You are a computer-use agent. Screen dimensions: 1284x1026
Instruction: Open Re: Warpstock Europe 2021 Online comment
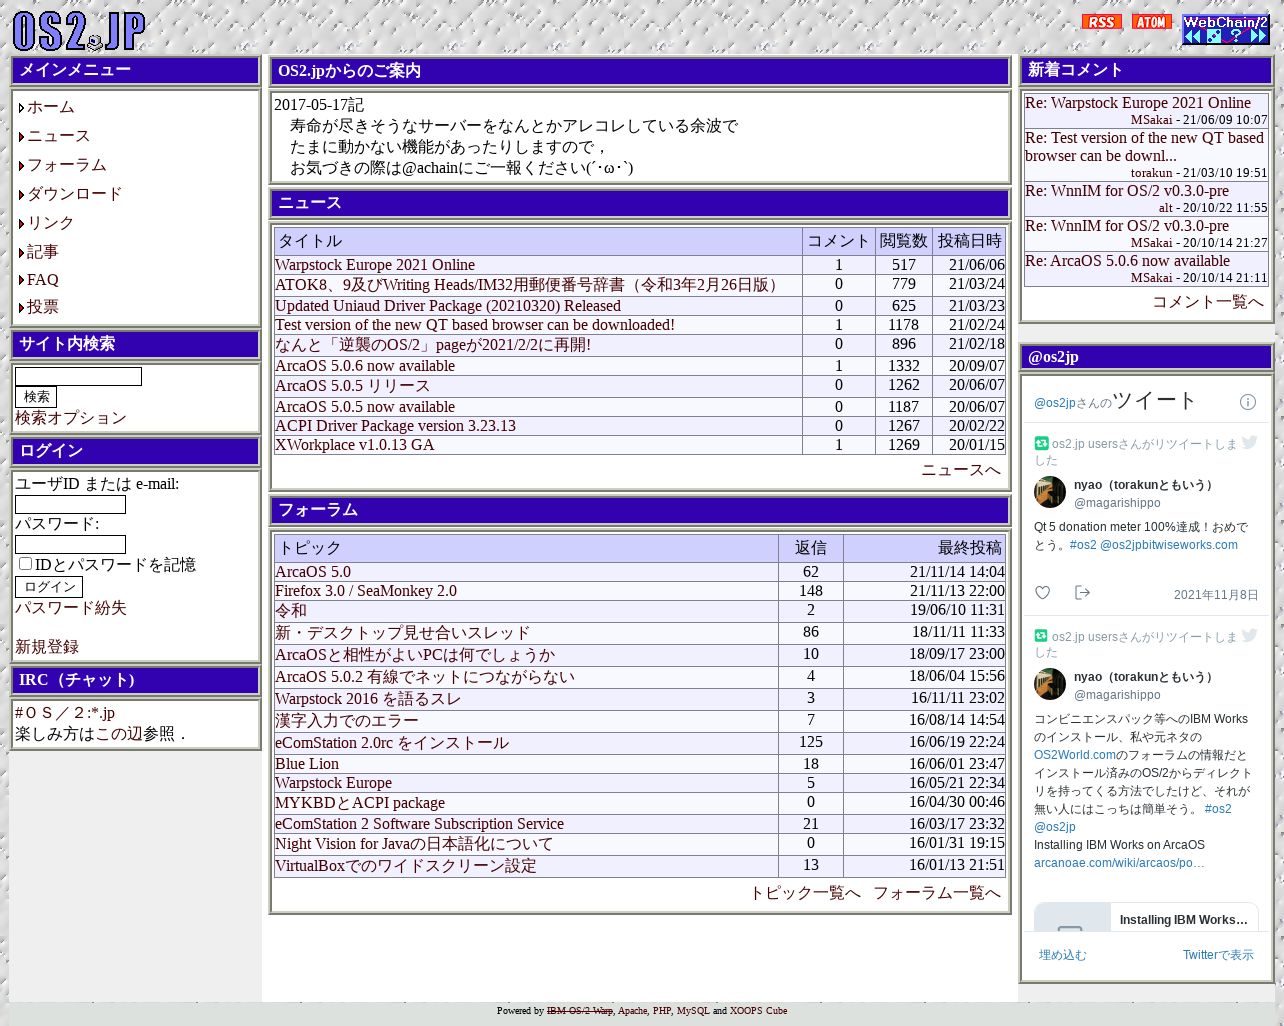(1138, 103)
